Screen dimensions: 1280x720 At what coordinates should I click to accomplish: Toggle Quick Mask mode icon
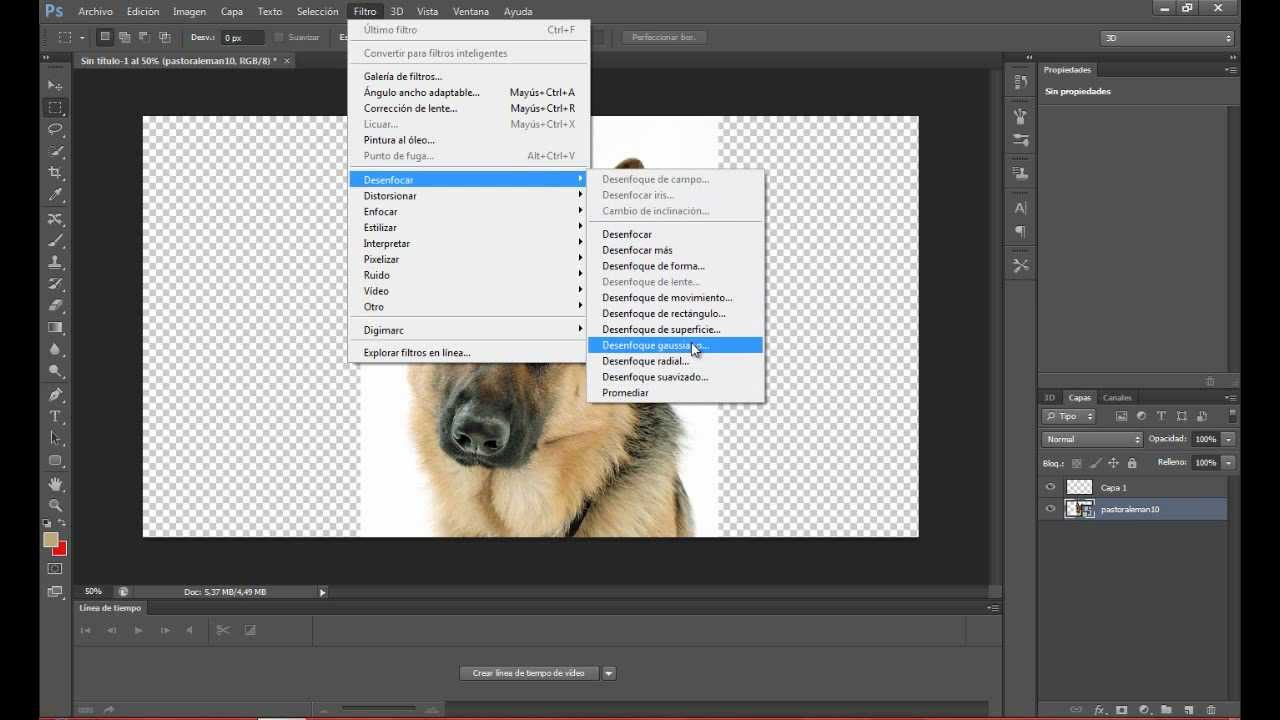pyautogui.click(x=55, y=569)
